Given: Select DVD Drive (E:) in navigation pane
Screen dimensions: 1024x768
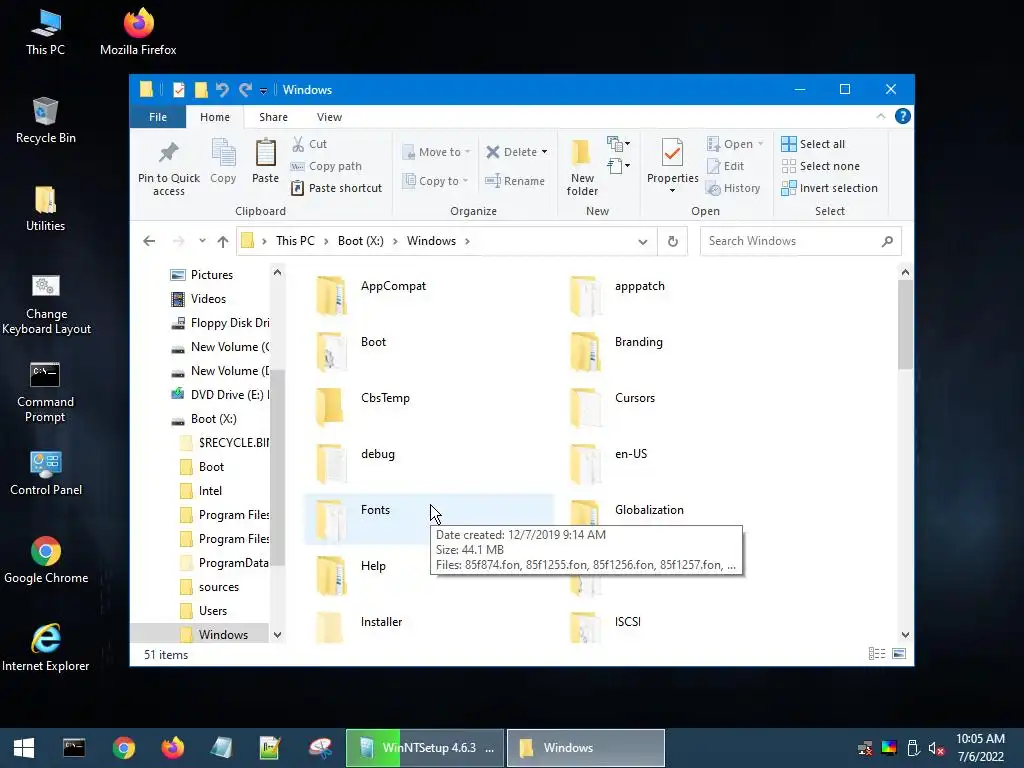Looking at the screenshot, I should coord(219,394).
